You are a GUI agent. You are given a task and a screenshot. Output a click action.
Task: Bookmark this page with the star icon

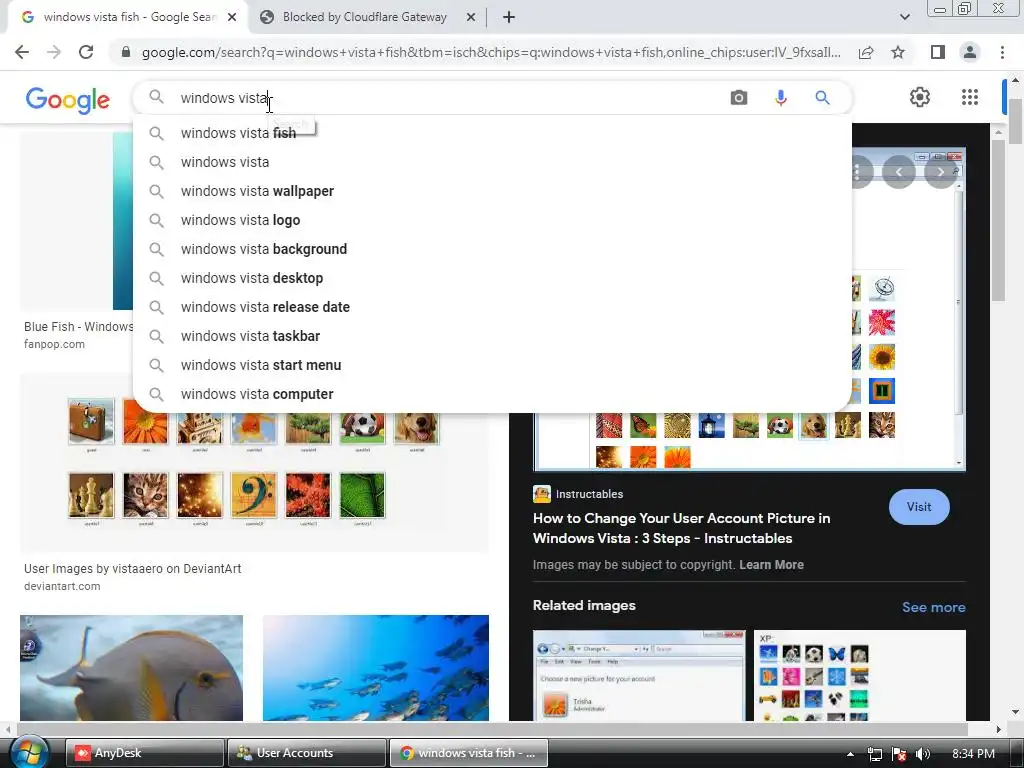[x=898, y=52]
